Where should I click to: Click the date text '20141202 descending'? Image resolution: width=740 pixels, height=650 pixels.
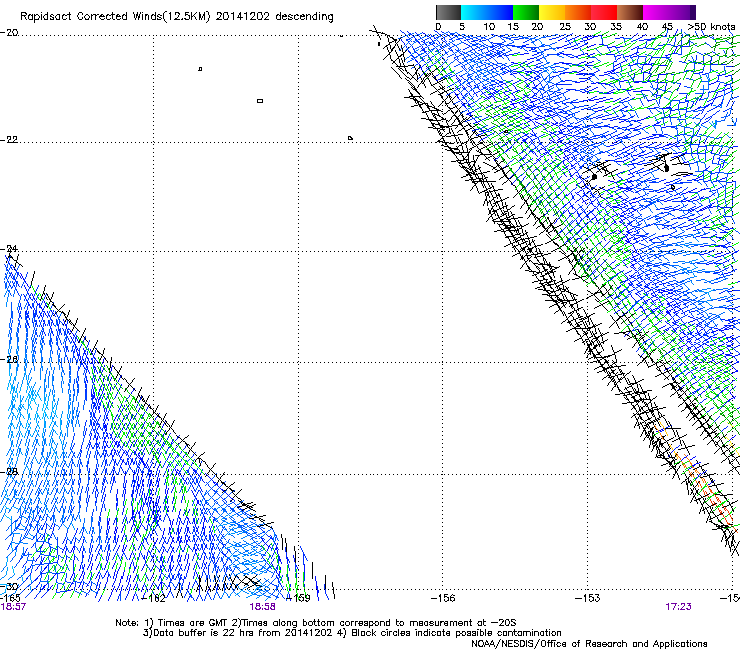[x=275, y=17]
